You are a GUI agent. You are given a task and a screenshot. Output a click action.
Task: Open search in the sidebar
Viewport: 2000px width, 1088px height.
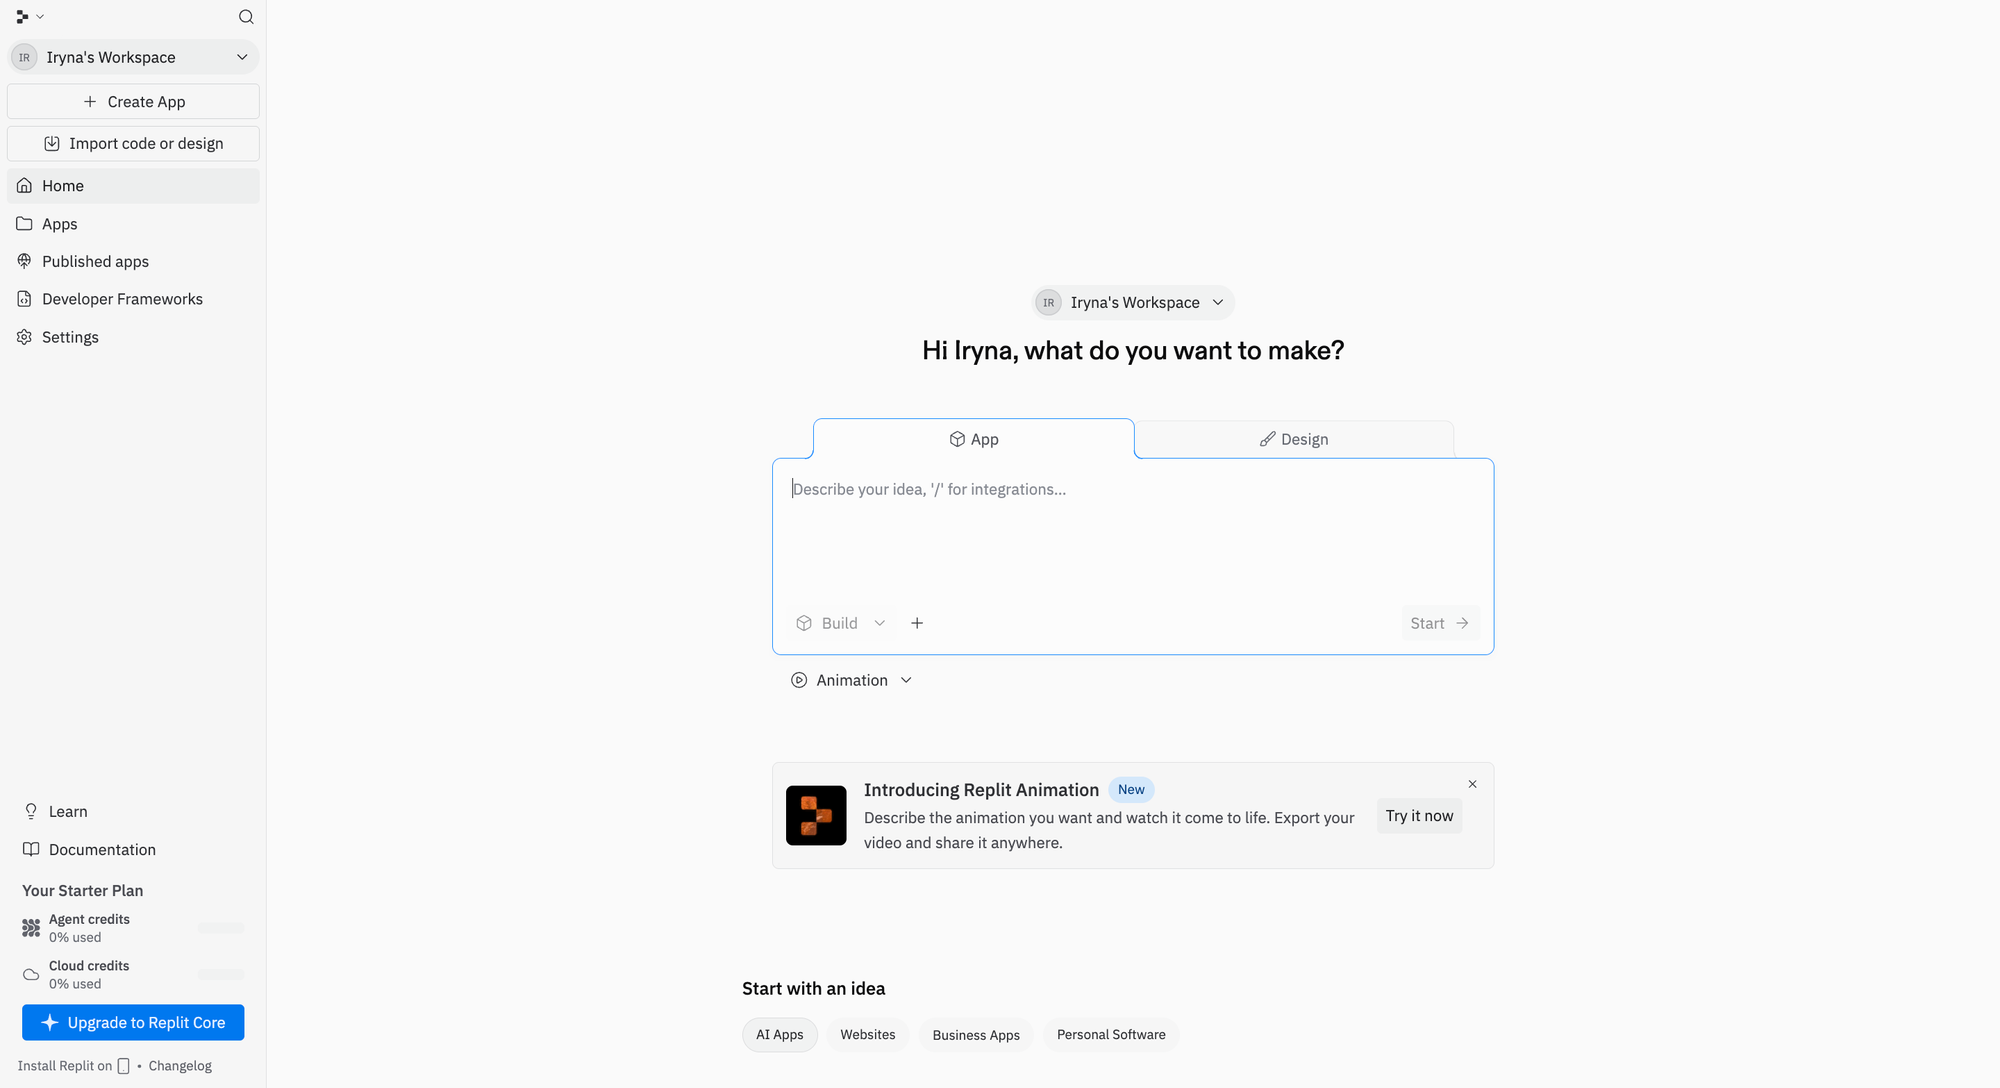[x=245, y=17]
